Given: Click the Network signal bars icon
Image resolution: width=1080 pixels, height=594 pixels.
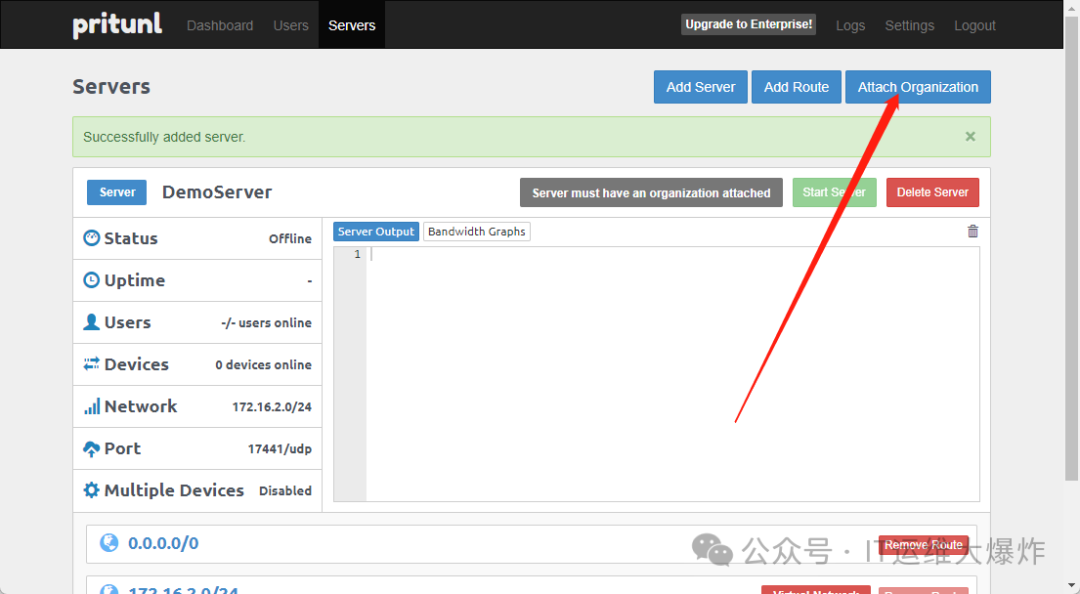Looking at the screenshot, I should [x=92, y=406].
